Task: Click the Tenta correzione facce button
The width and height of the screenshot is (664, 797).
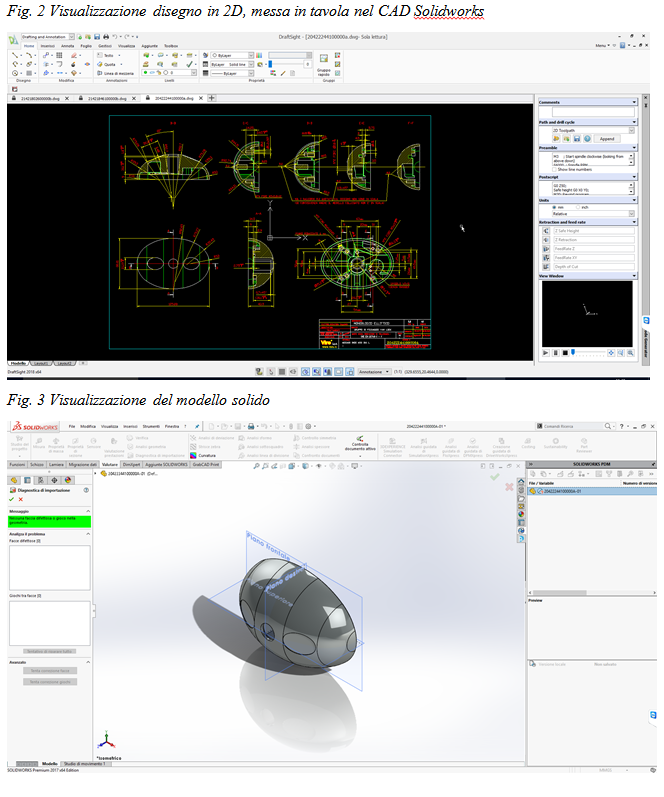Action: coord(50,671)
